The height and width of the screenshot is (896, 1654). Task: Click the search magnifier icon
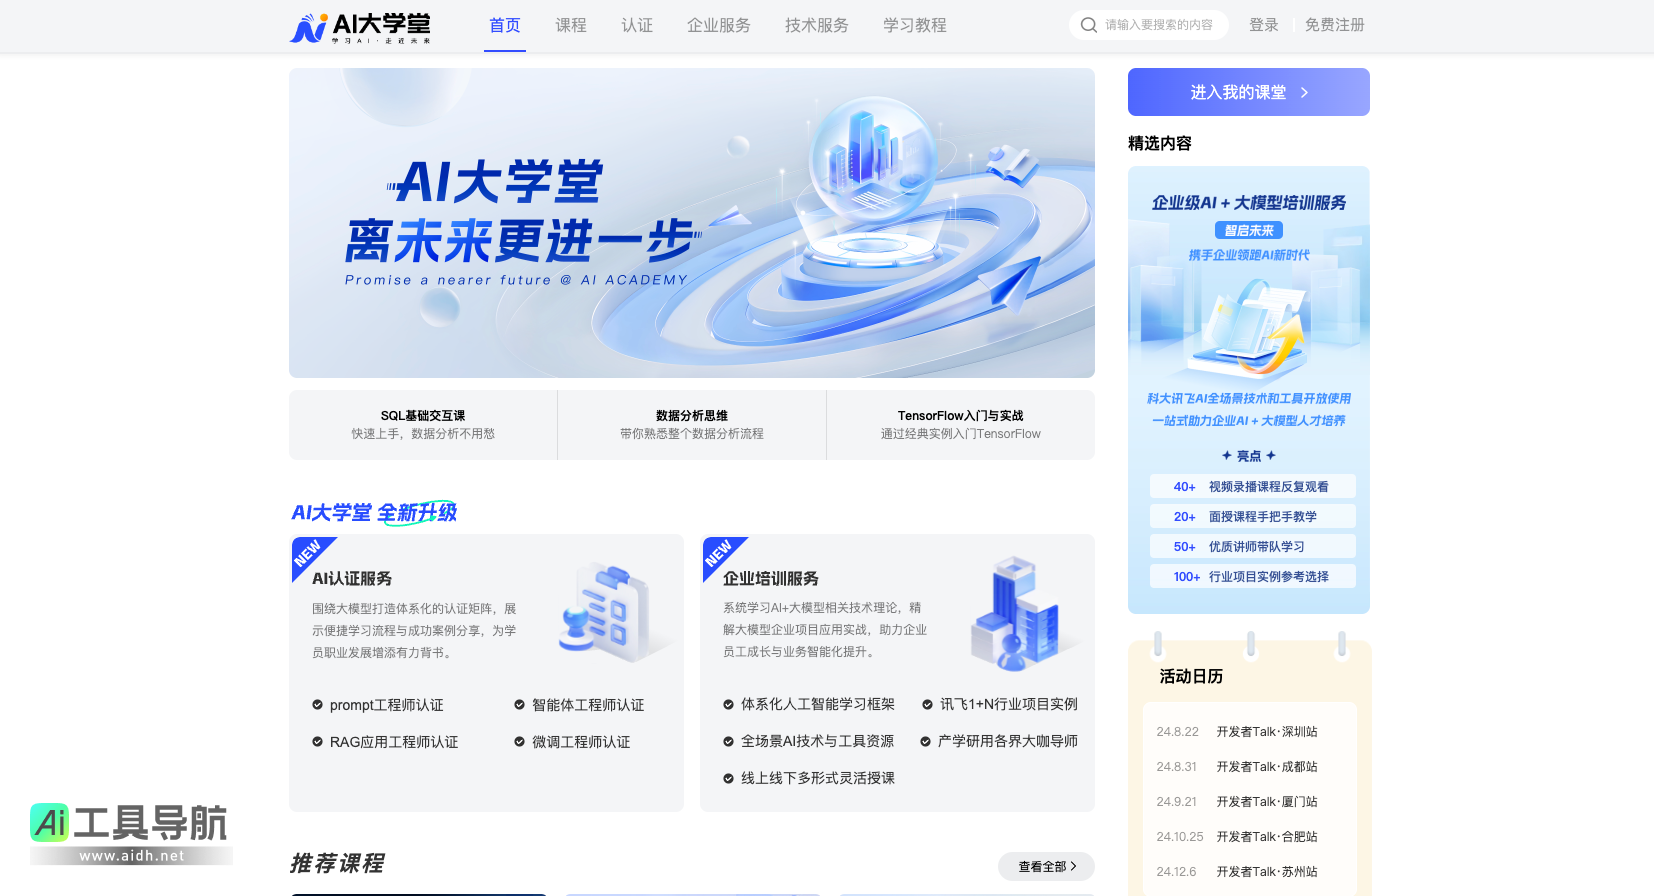[x=1089, y=25]
